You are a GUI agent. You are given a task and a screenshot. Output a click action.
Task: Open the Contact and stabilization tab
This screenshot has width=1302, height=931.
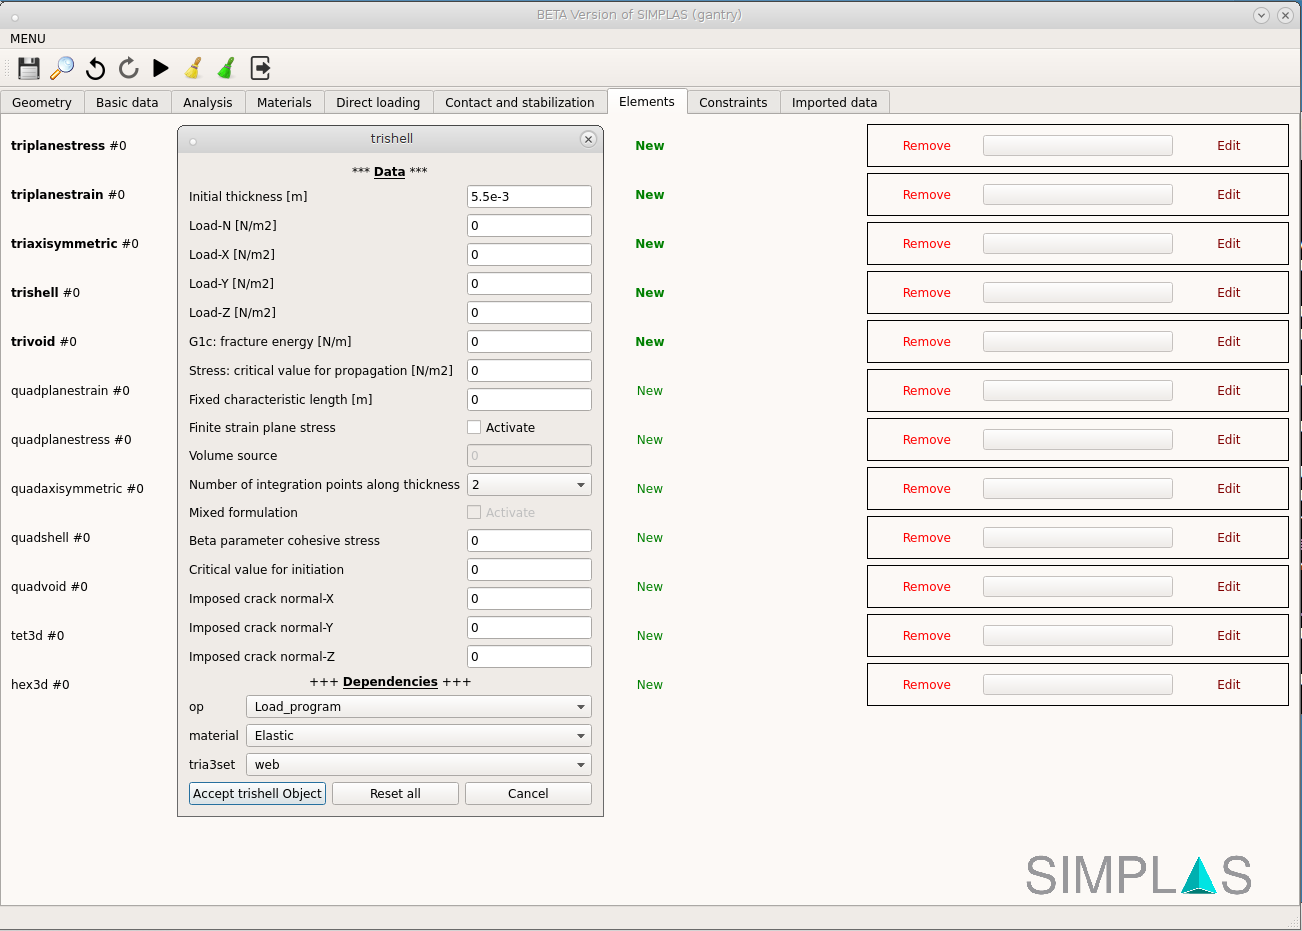click(x=519, y=102)
